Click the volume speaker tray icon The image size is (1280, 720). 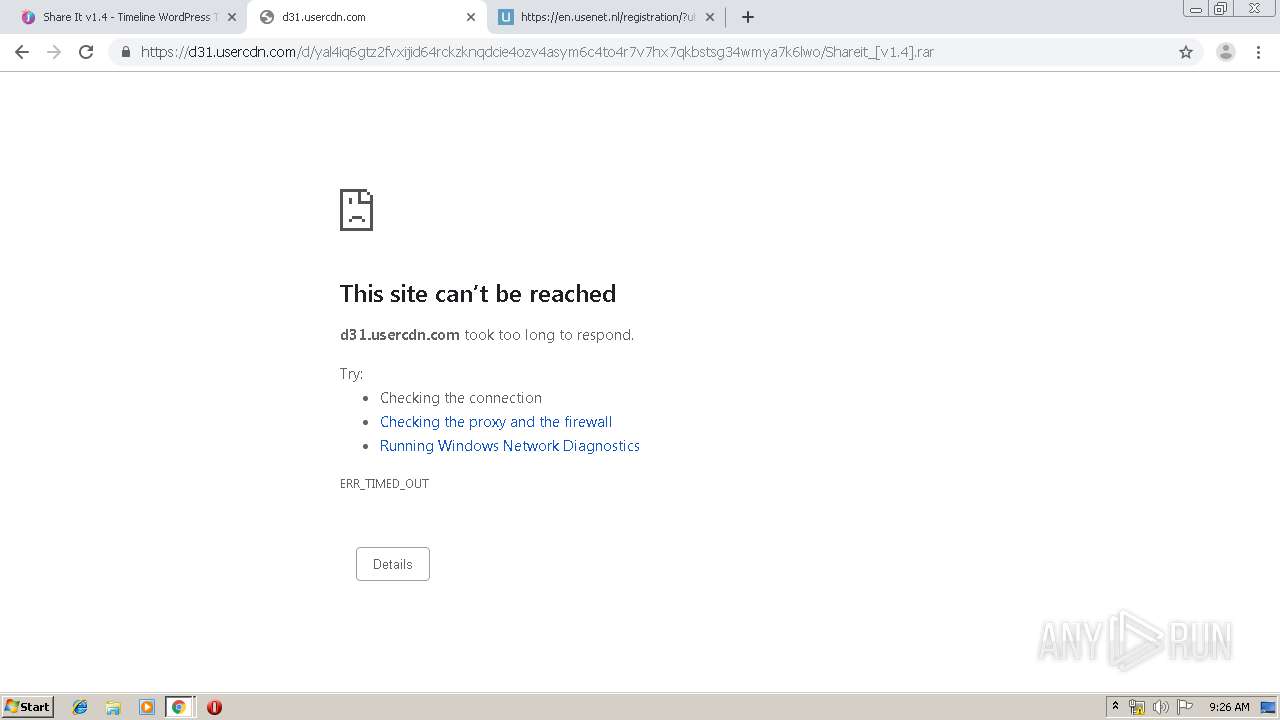click(x=1161, y=707)
